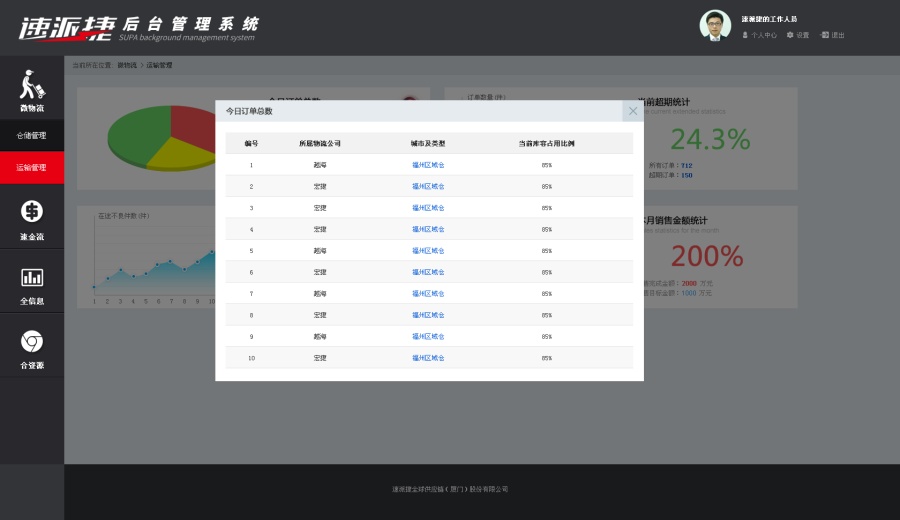
Task: Click the 所属物流公司 column header
Action: click(320, 143)
